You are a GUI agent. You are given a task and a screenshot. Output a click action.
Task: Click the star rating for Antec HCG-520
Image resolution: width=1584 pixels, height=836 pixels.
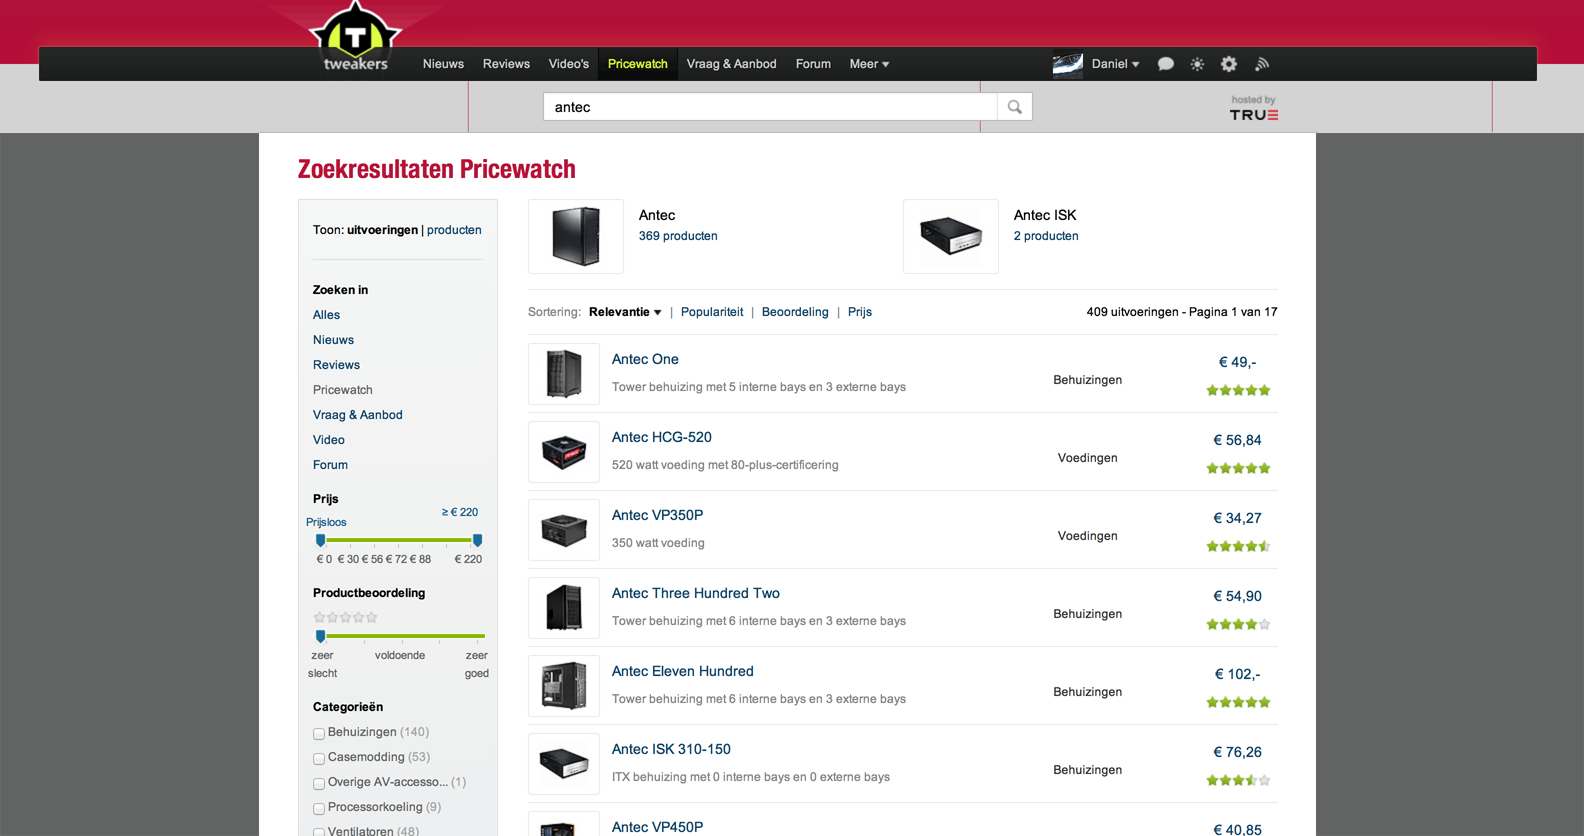[x=1238, y=468]
